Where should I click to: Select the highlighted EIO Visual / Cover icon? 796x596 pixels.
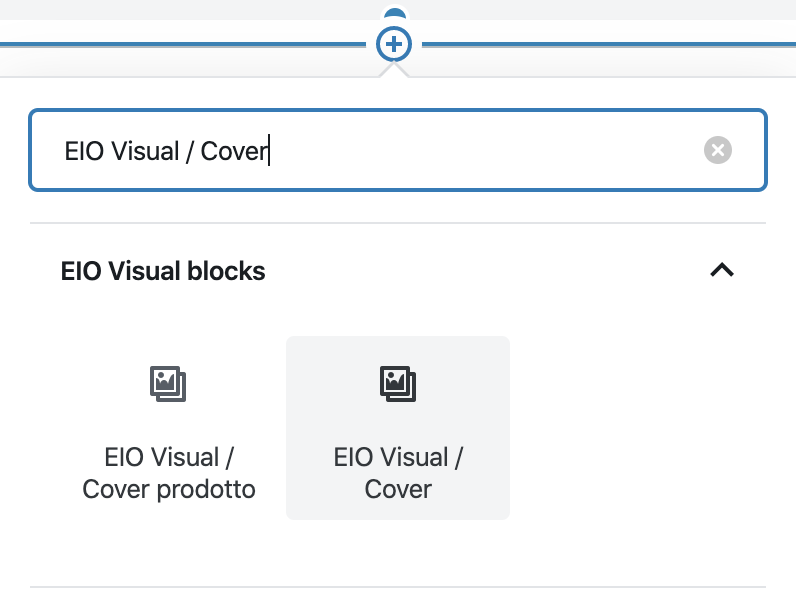click(x=398, y=384)
